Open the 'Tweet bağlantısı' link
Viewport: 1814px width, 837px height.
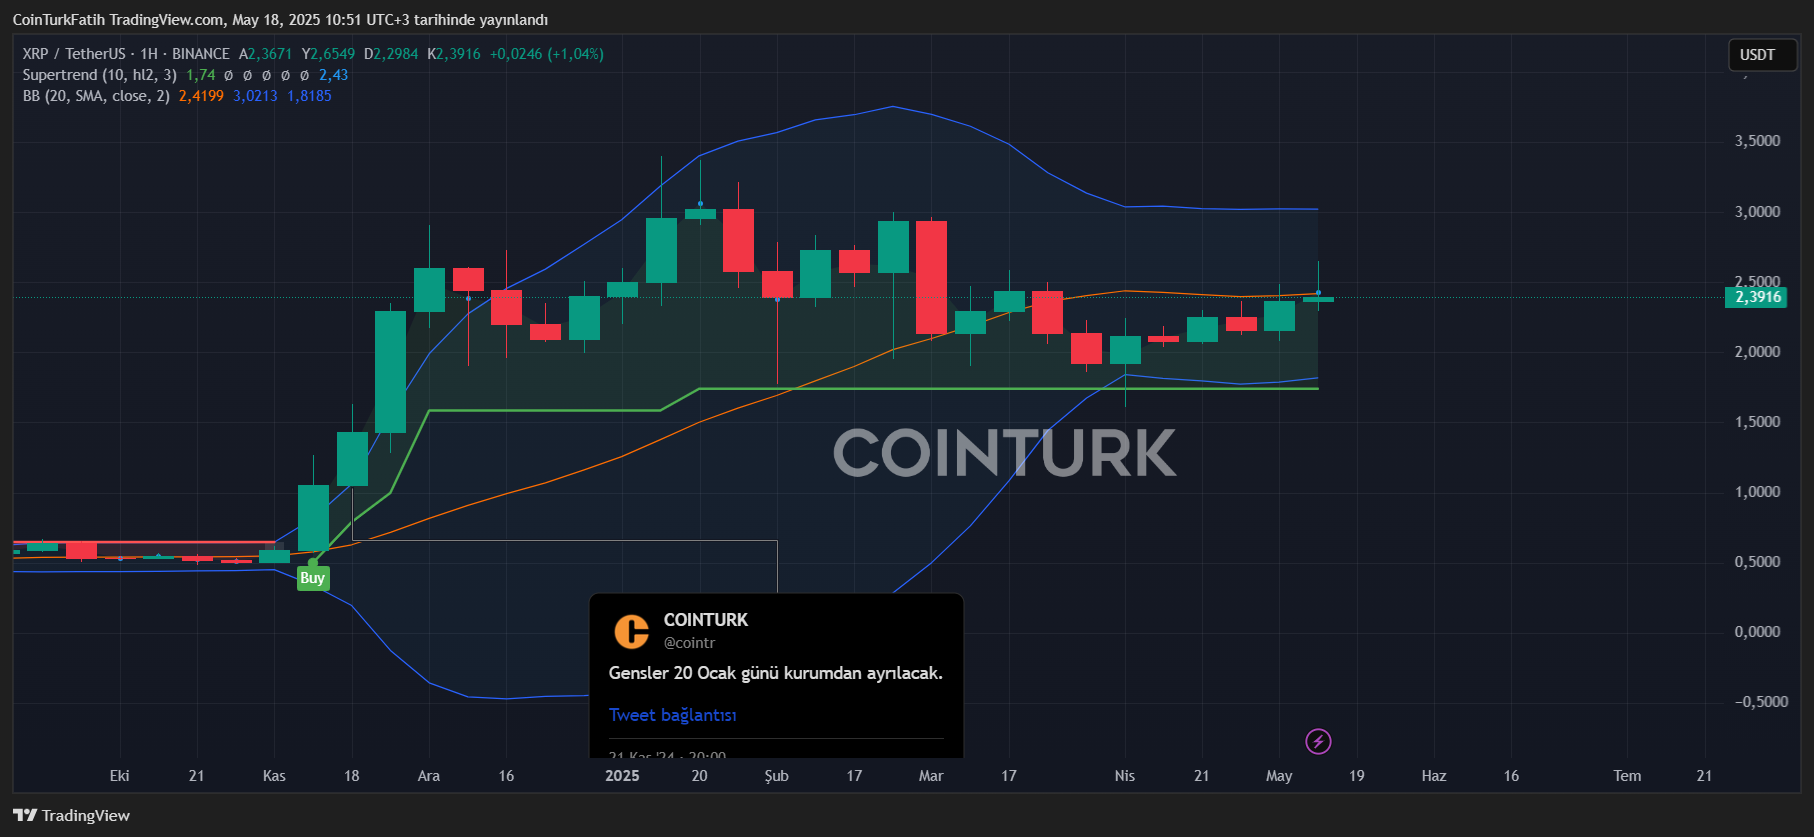(673, 715)
